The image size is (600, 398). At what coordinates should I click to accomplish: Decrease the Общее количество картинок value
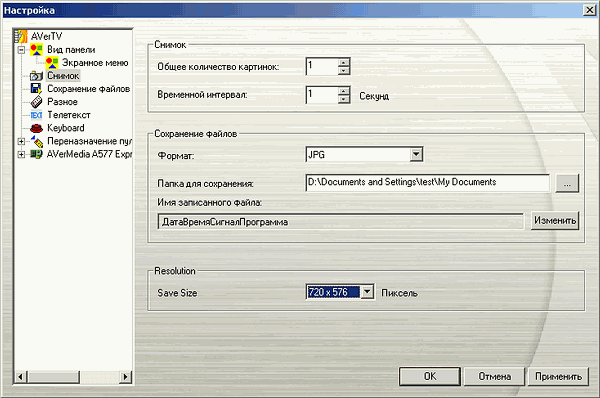point(344,70)
